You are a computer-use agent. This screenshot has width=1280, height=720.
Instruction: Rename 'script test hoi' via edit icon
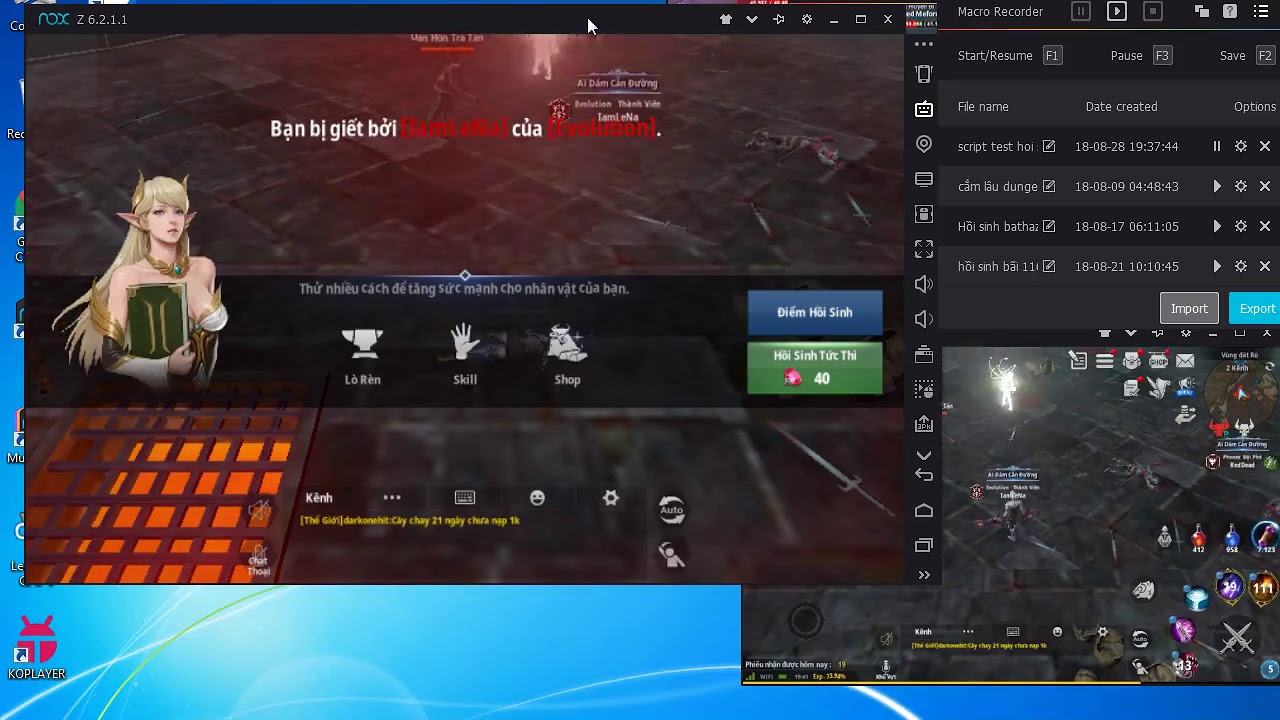pos(1049,146)
